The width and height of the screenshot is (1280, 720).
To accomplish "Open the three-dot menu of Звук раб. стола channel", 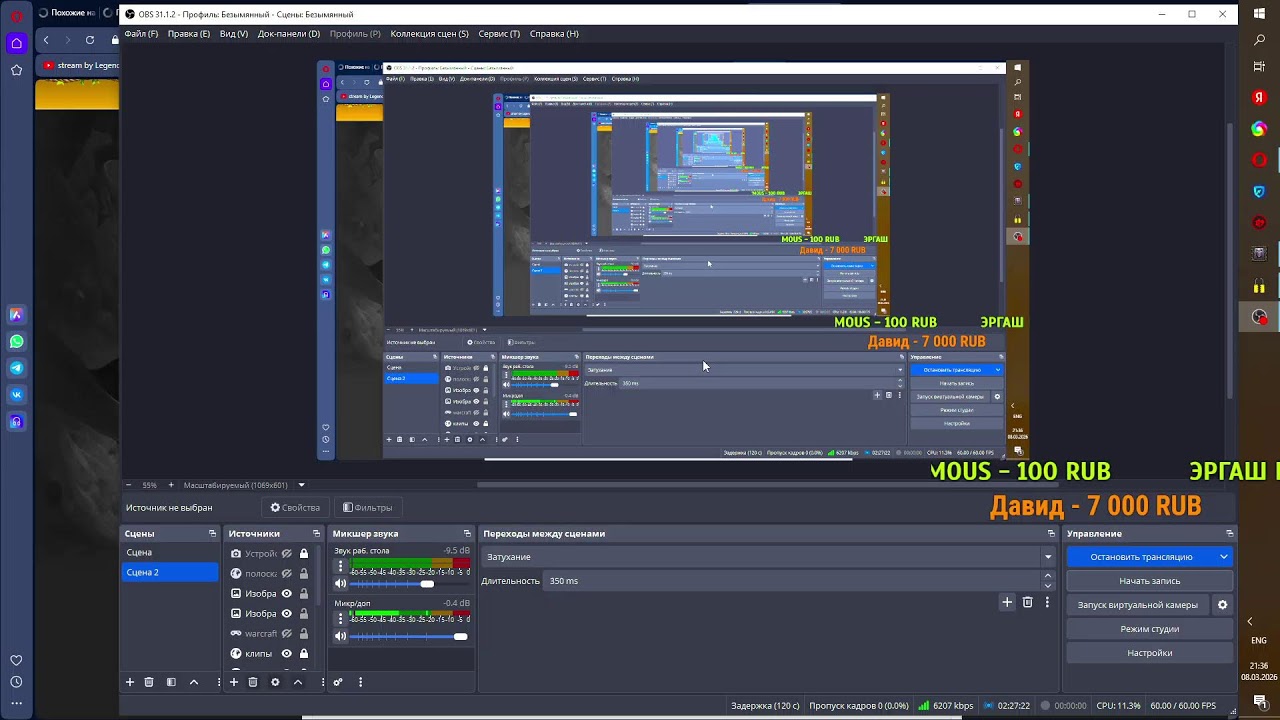I will [340, 566].
